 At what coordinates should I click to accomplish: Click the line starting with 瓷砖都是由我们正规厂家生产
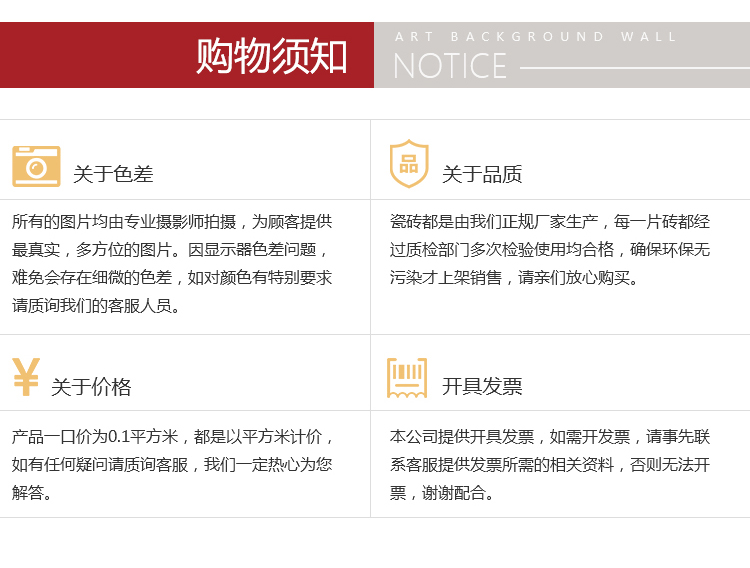tap(549, 222)
